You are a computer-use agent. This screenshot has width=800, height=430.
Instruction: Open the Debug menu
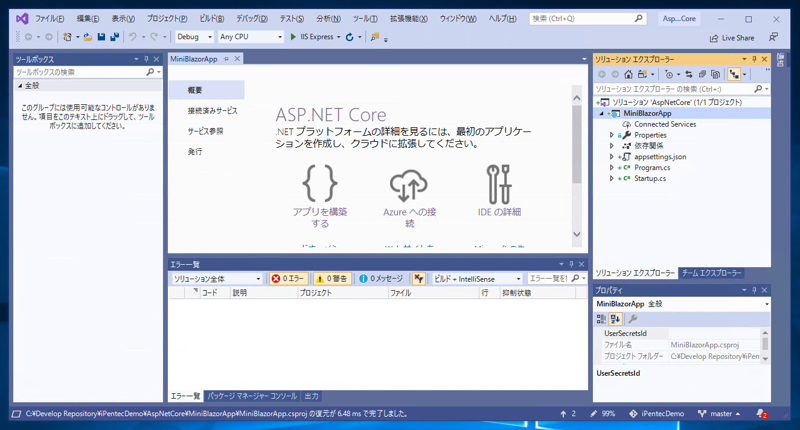coord(252,19)
